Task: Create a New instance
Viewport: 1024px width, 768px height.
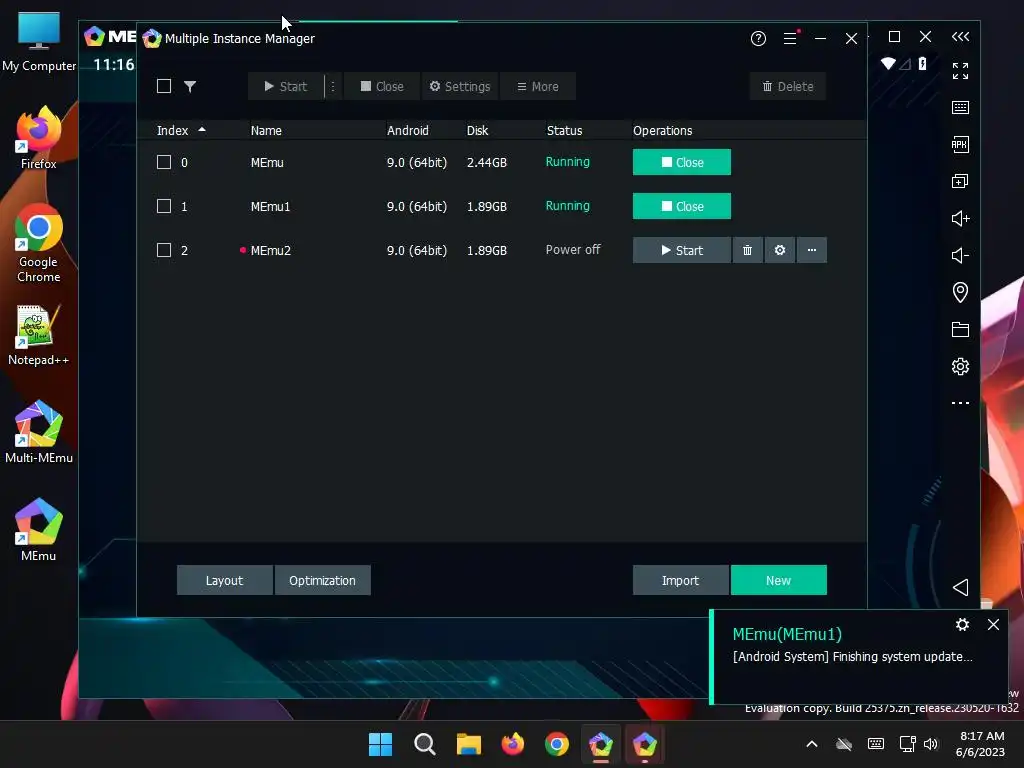Action: click(778, 580)
